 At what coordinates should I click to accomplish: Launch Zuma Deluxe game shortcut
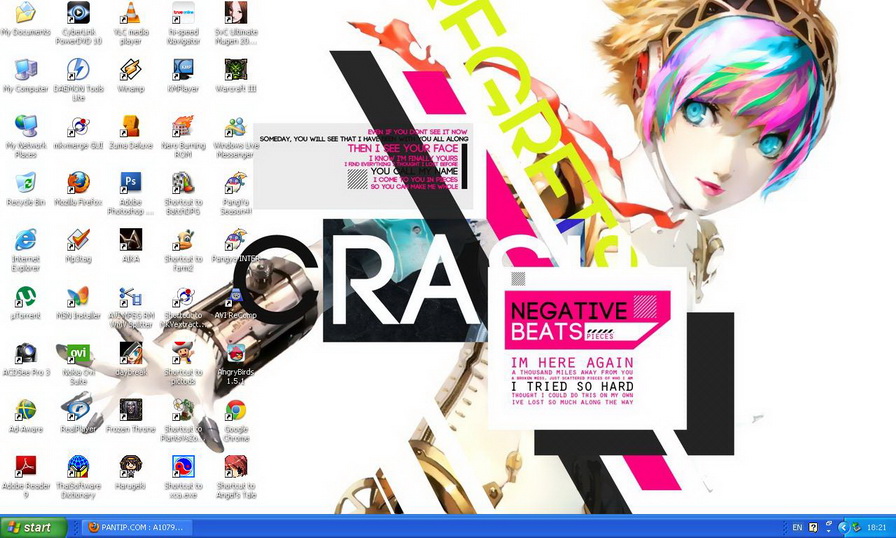131,126
